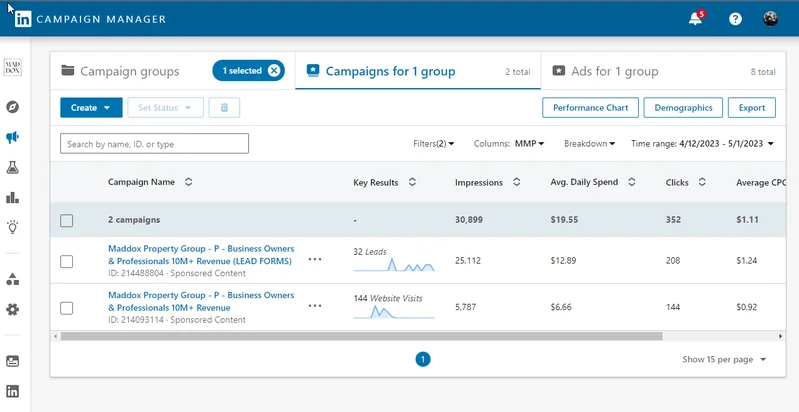Open the gear Account settings icon in sidebar
Image resolution: width=799 pixels, height=412 pixels.
click(x=12, y=309)
